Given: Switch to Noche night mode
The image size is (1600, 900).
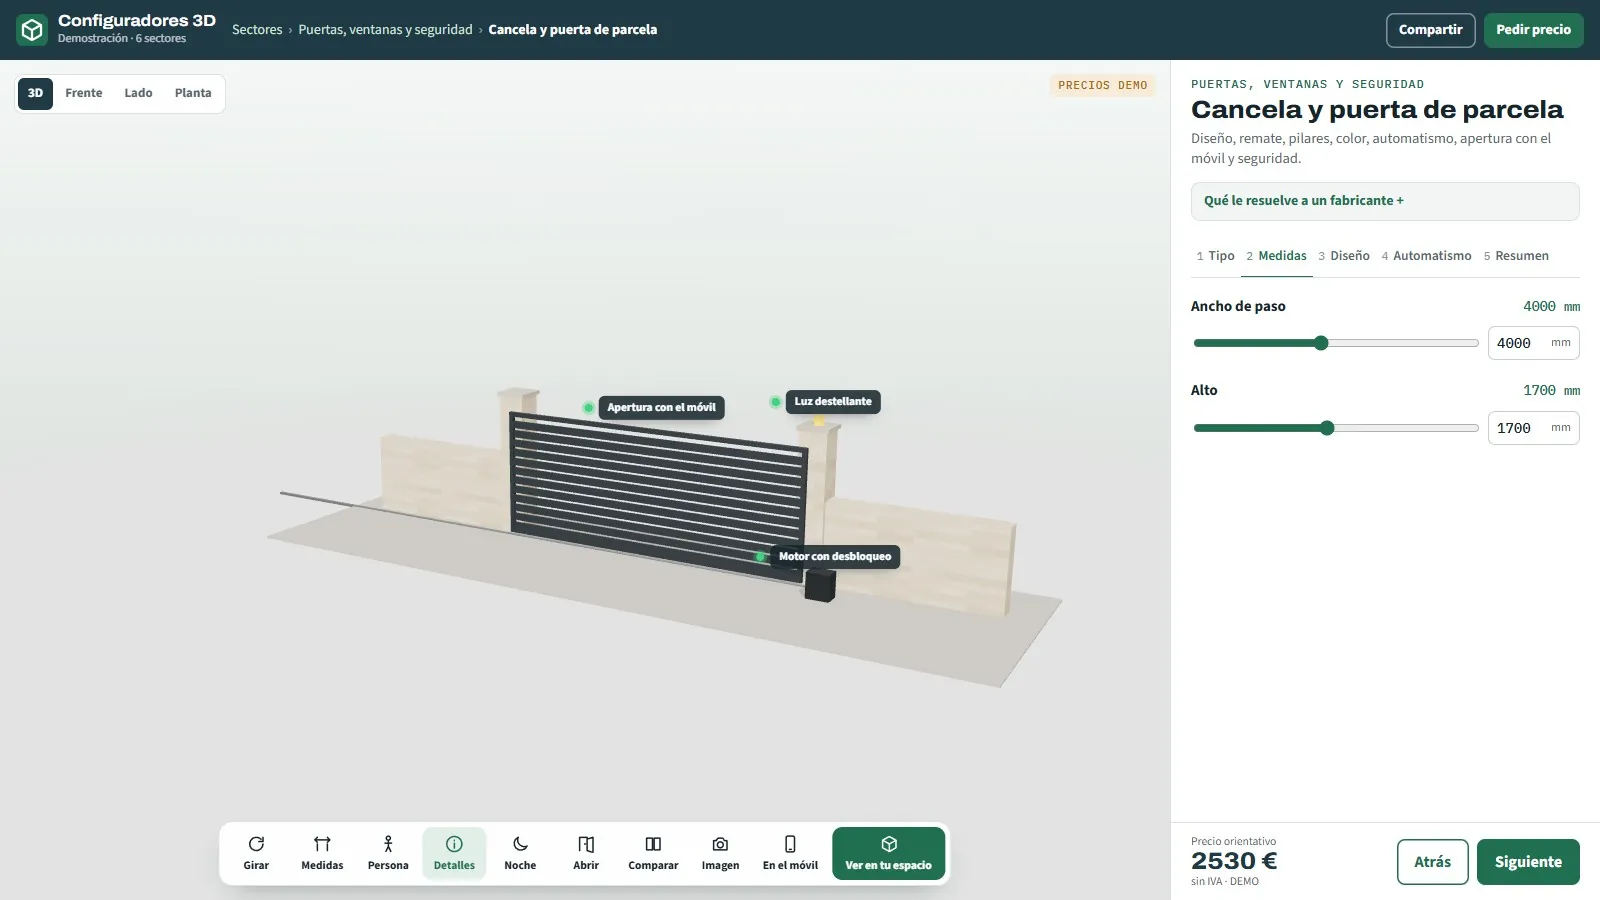Looking at the screenshot, I should (x=520, y=854).
